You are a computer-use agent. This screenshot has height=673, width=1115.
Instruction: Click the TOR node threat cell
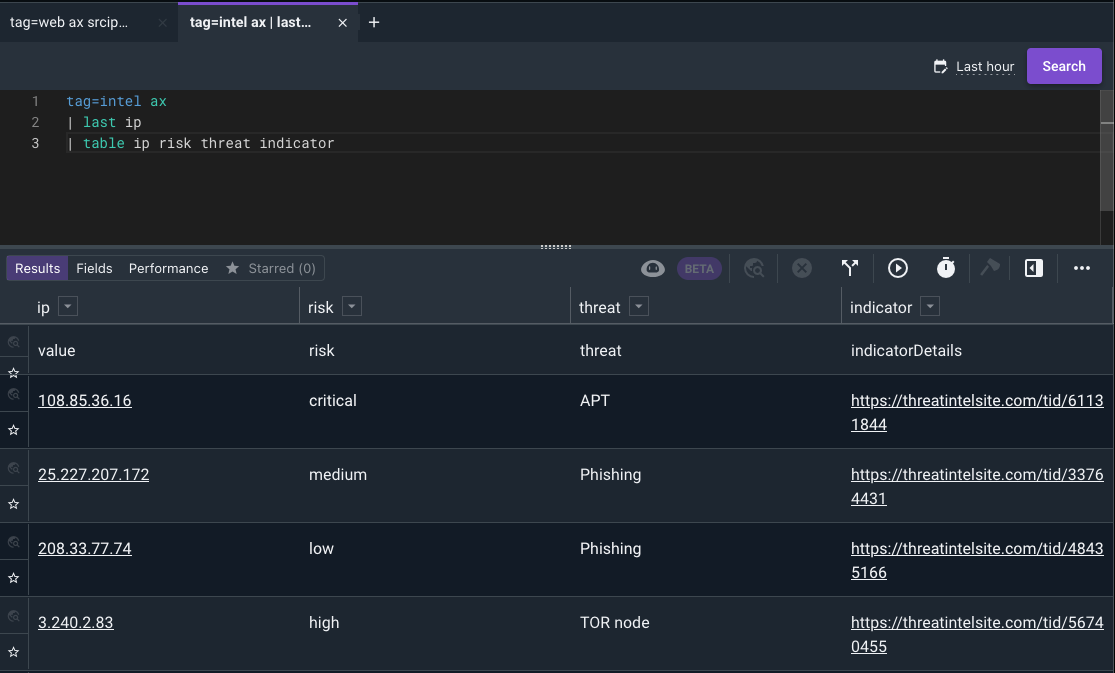pos(614,622)
